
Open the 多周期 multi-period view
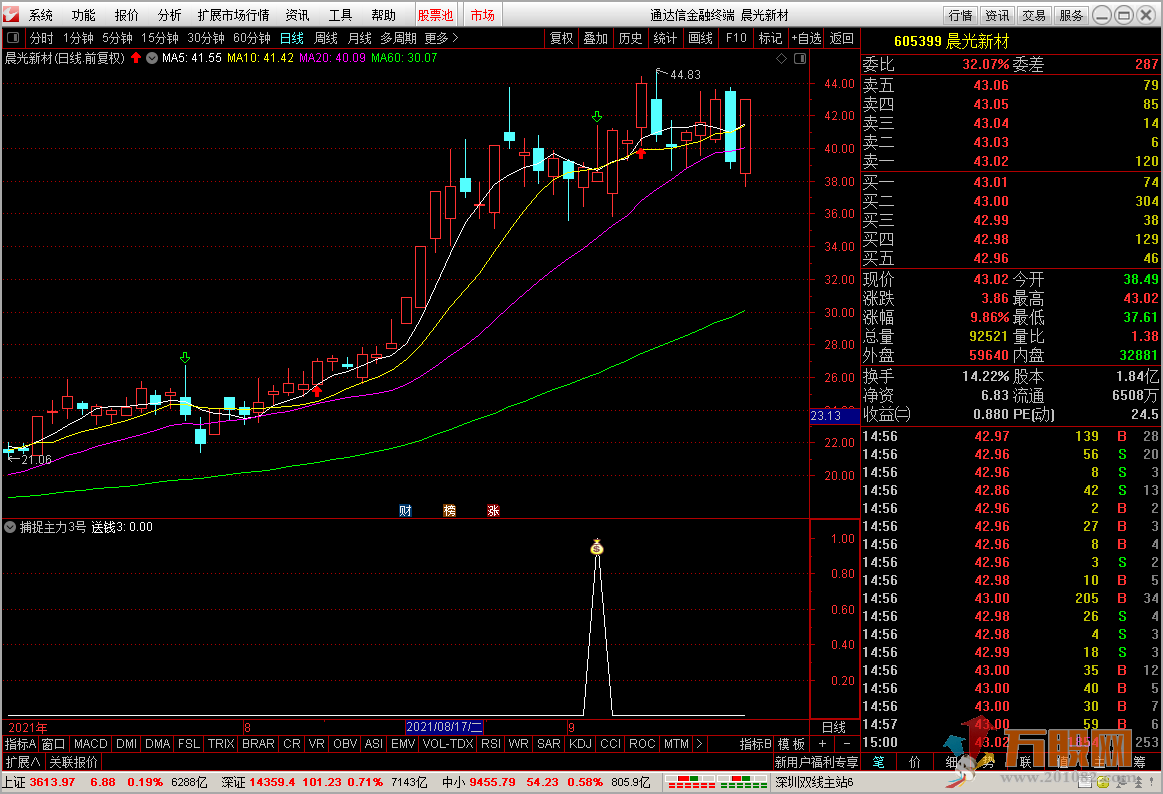coord(399,38)
